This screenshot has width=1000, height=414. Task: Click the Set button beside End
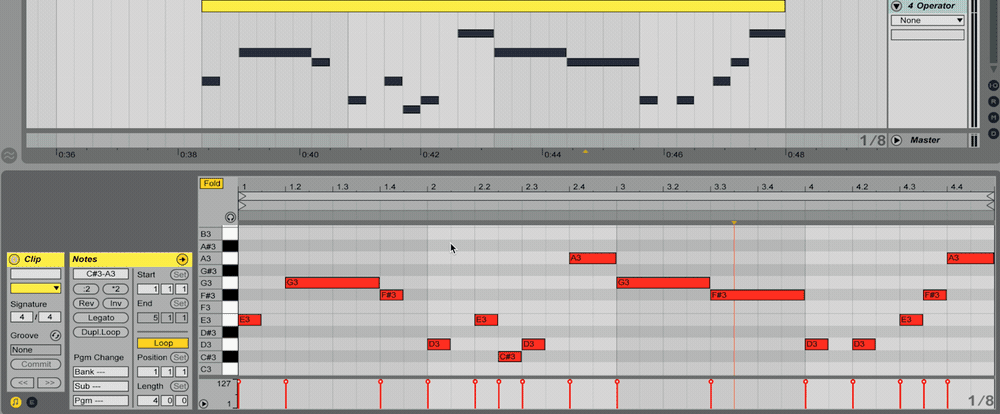tap(179, 304)
